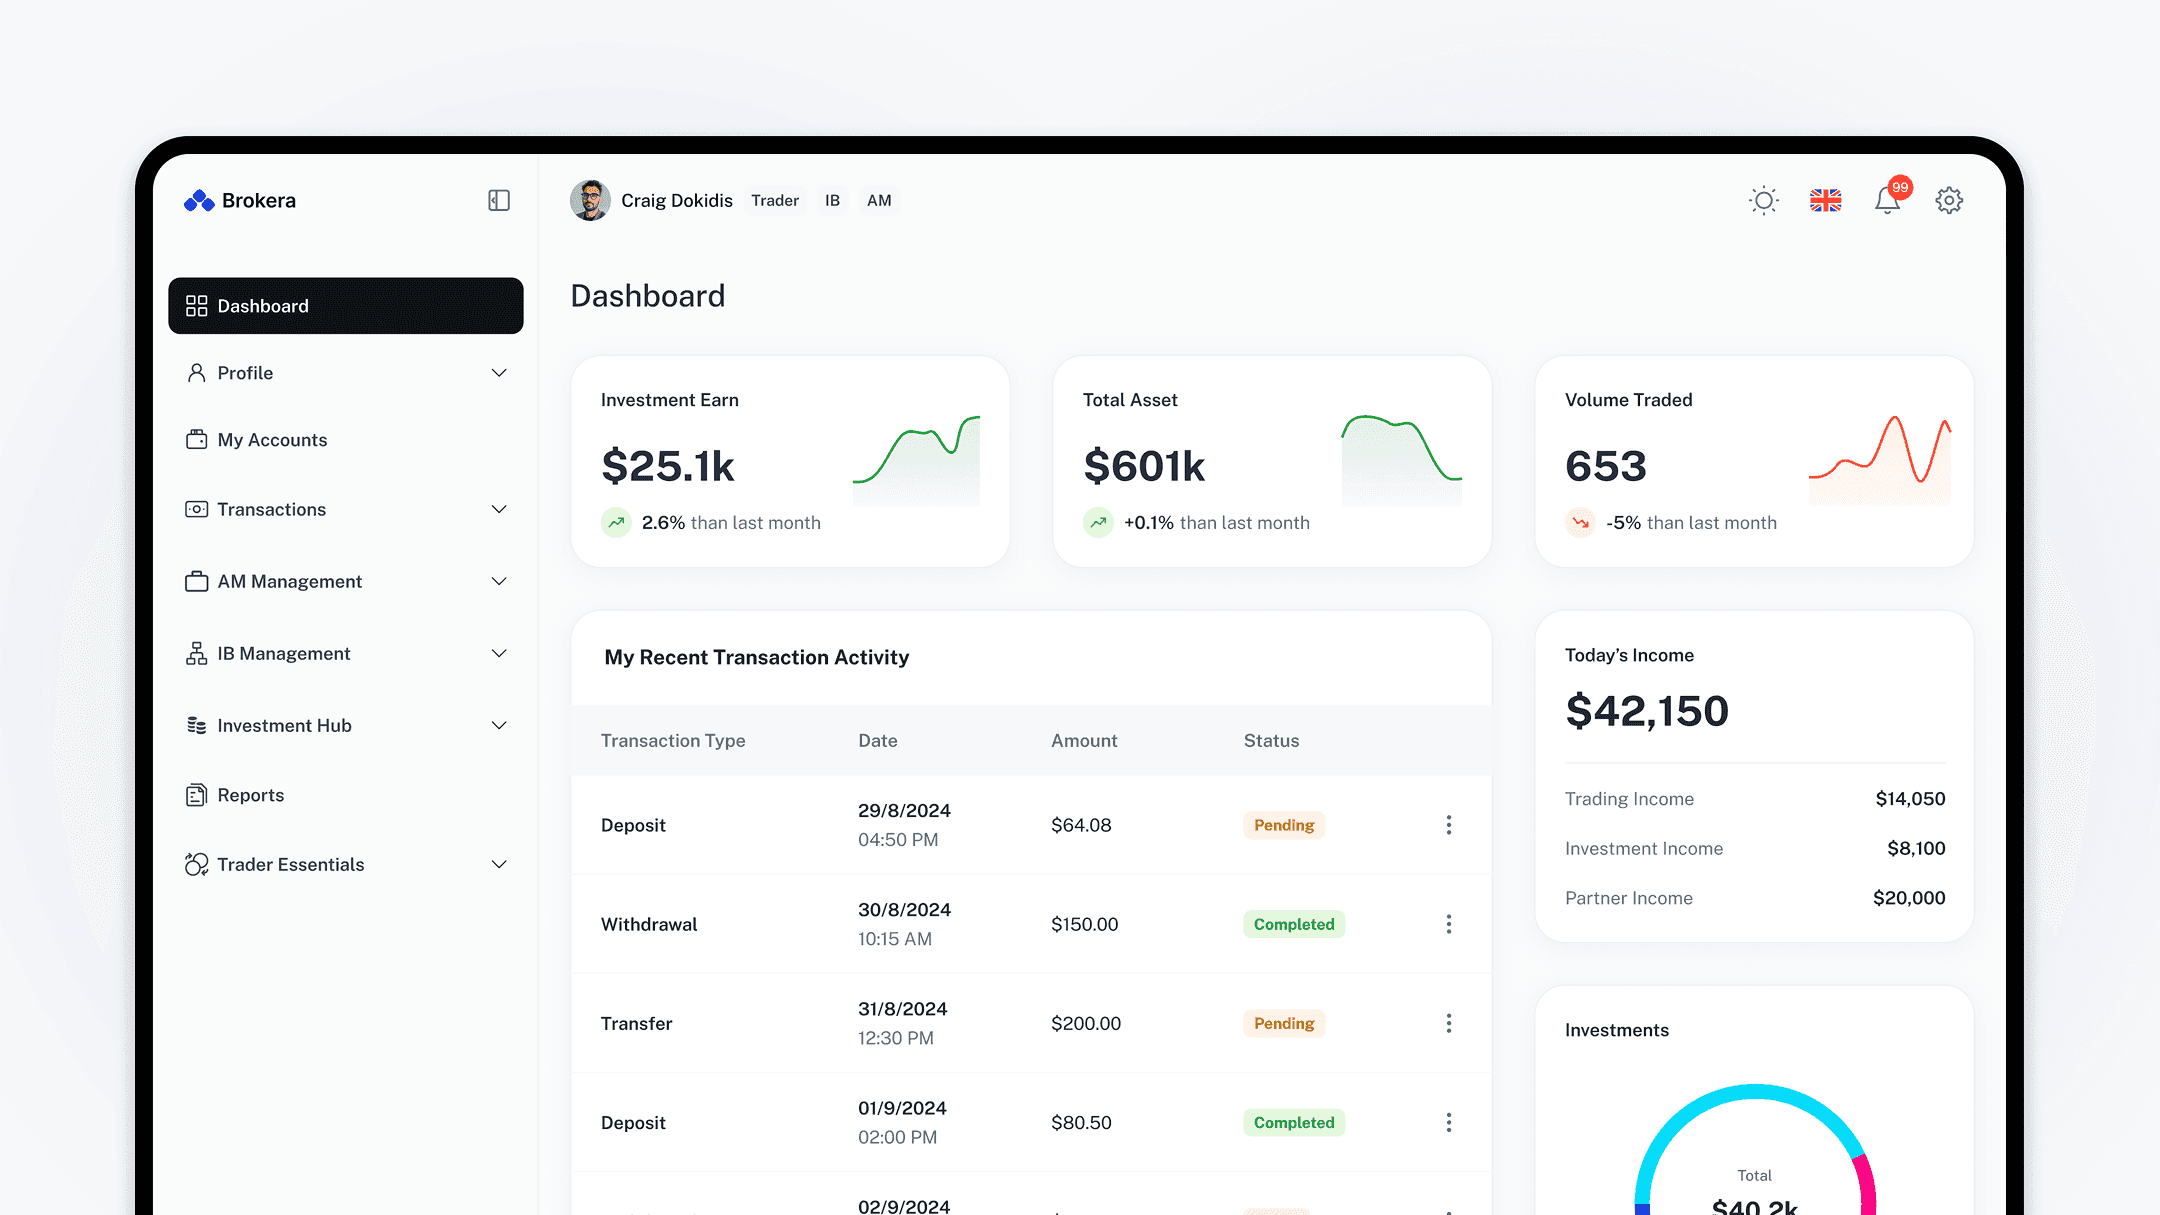Viewport: 2160px width, 1215px height.
Task: Expand the IB Management section
Action: pyautogui.click(x=499, y=653)
